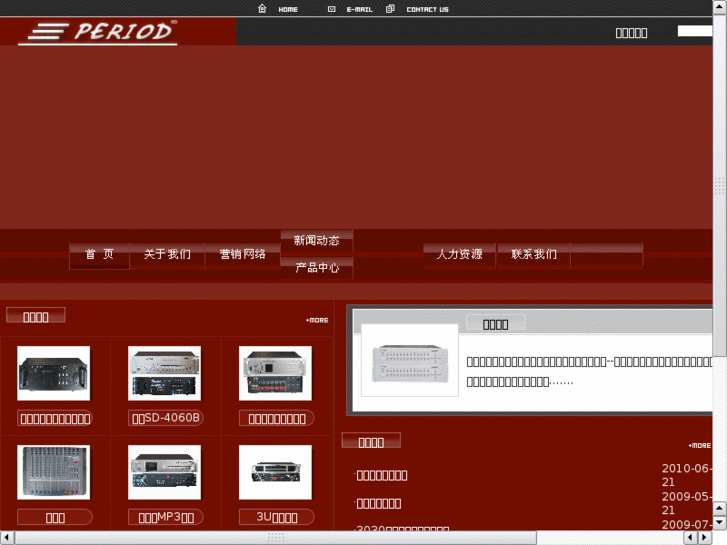Click the 3U product label button
The width and height of the screenshot is (727, 545).
(x=277, y=517)
